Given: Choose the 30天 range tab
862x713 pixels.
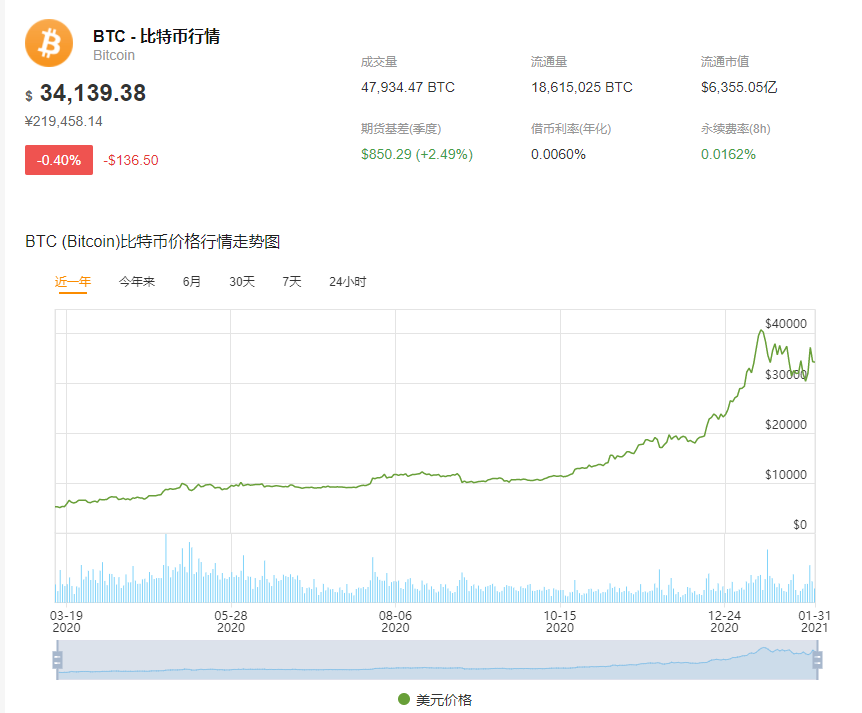Looking at the screenshot, I should click(x=242, y=282).
